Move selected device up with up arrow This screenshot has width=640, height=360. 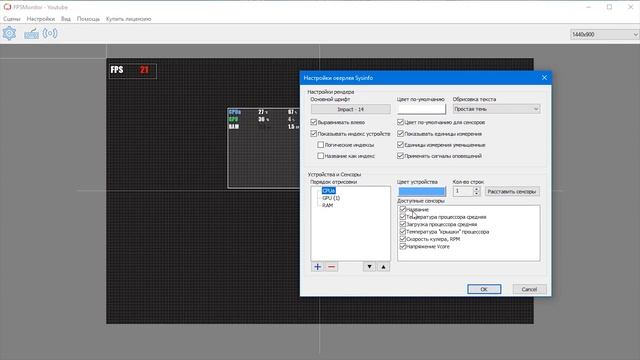383,267
